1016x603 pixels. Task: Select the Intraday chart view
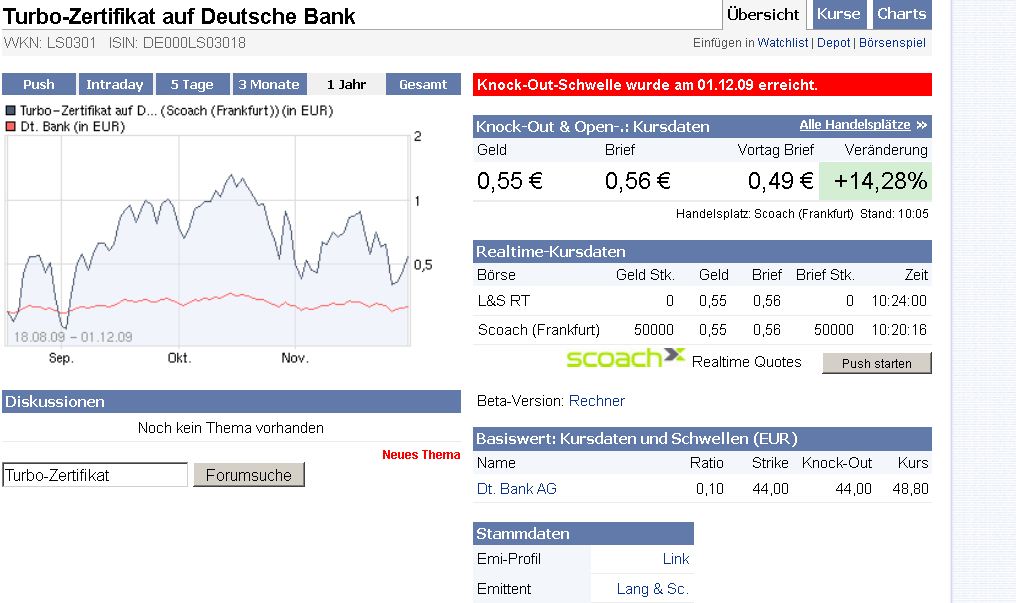[x=113, y=84]
